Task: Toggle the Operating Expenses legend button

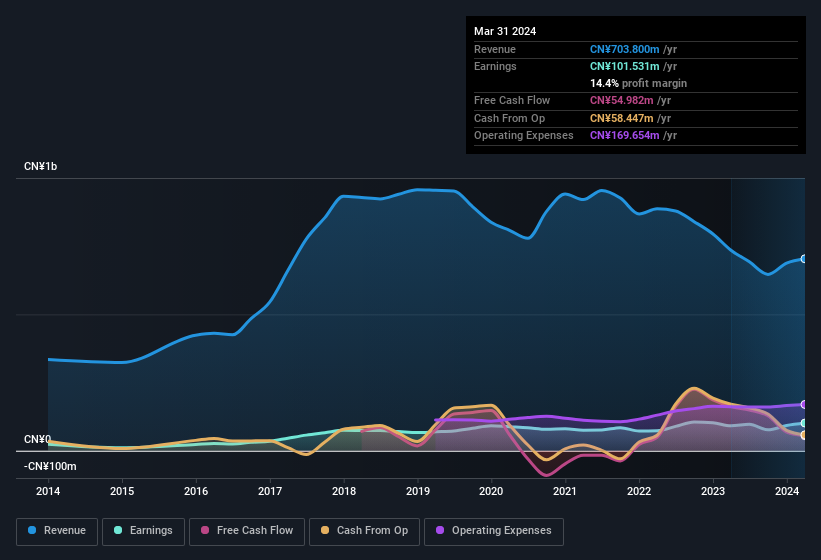Action: click(493, 531)
